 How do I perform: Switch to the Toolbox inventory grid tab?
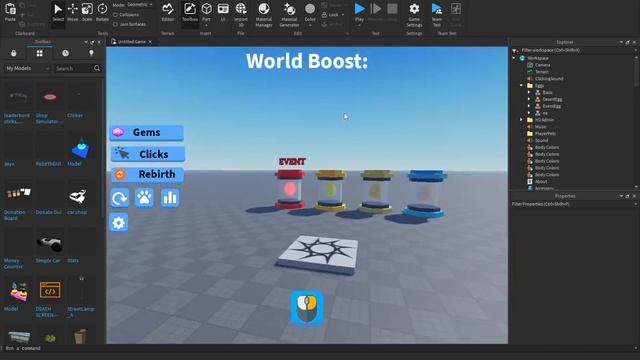click(x=40, y=53)
